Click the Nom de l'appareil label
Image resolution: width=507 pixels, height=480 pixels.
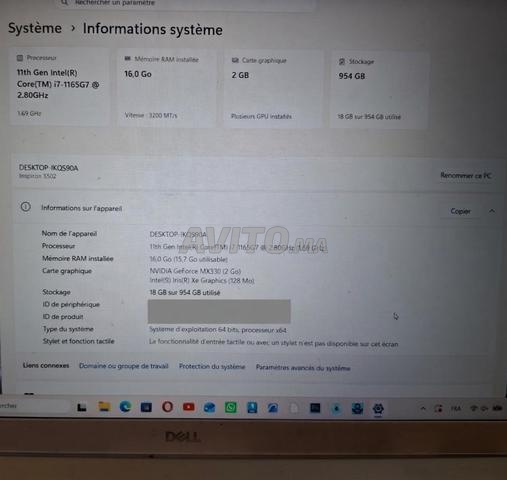[69, 233]
